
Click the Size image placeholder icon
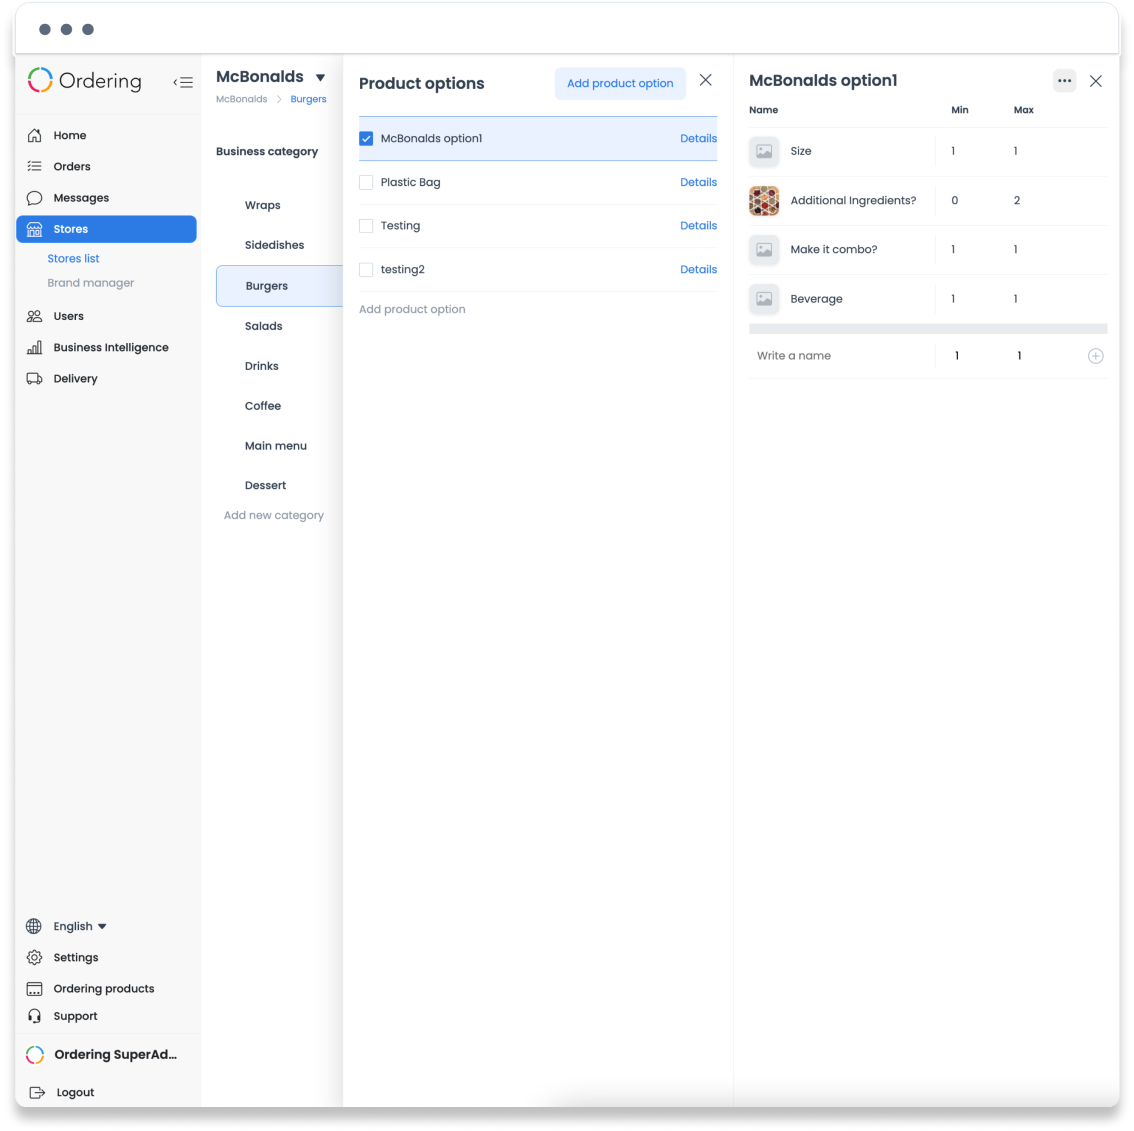point(764,151)
